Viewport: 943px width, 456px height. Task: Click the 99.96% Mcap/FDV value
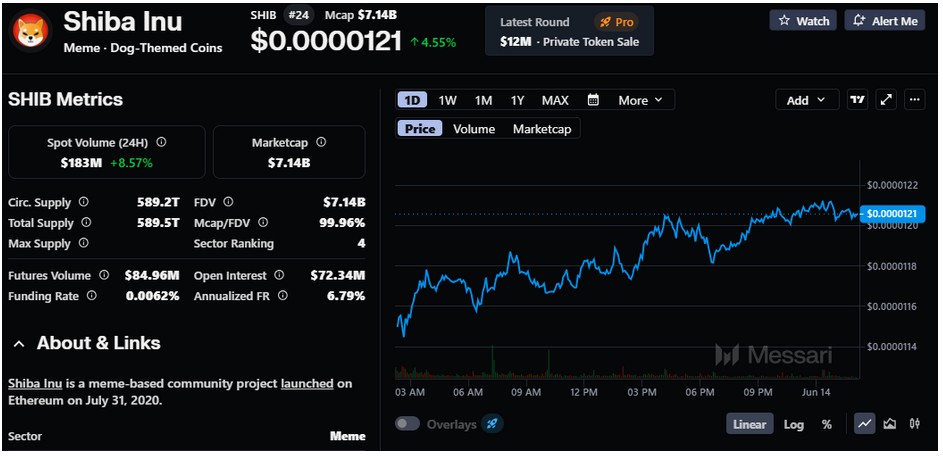[x=342, y=223]
